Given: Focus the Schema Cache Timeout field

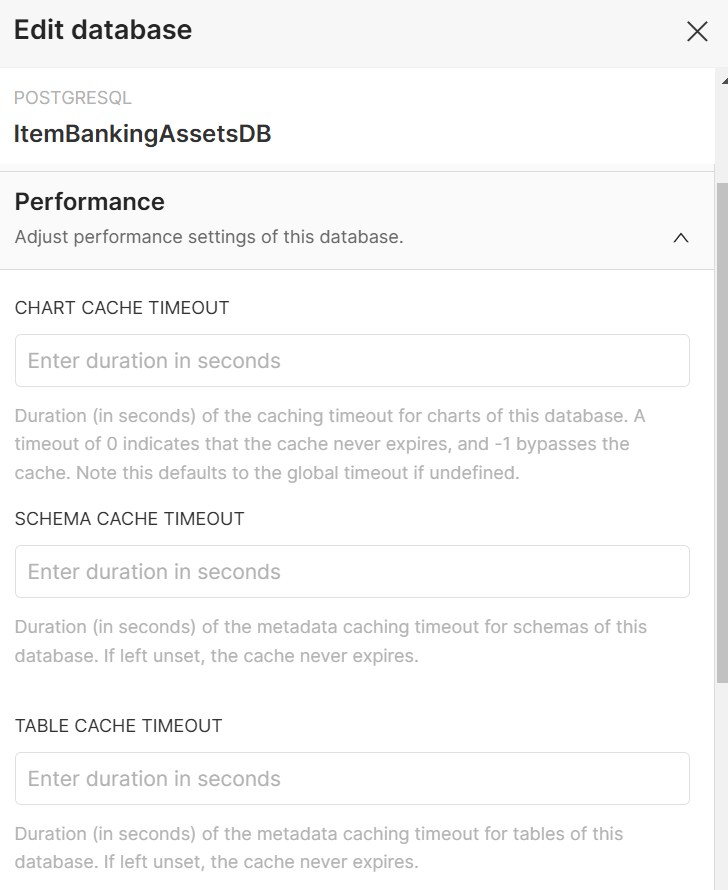Looking at the screenshot, I should (352, 572).
